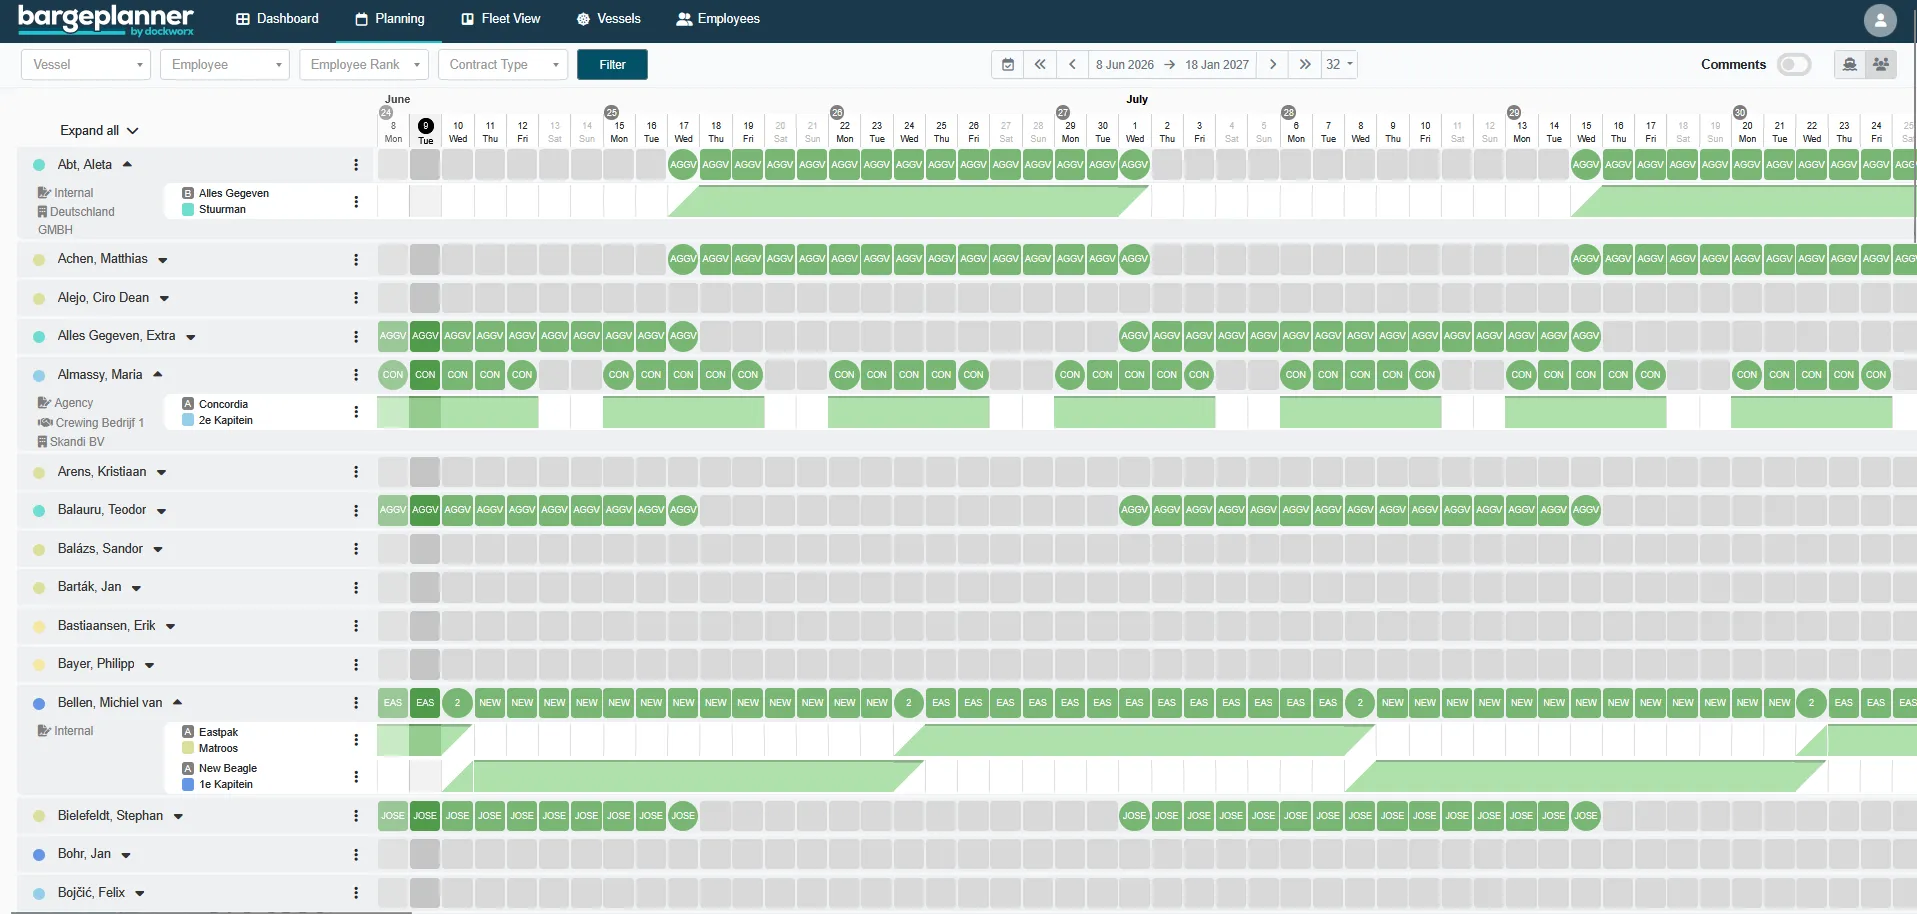1917x914 pixels.
Task: Open options menu for Abt, Aleta row
Action: pos(356,165)
